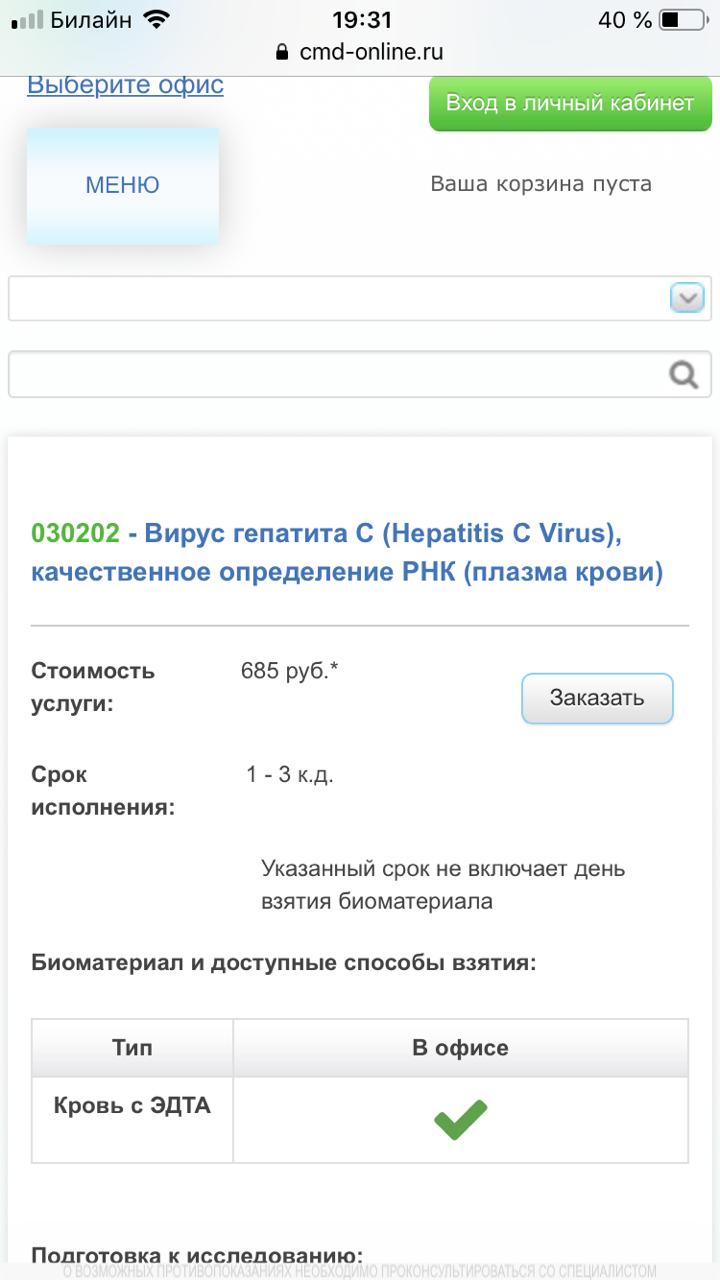Follow the Выберите офис link
The width and height of the screenshot is (720, 1280).
click(x=125, y=85)
